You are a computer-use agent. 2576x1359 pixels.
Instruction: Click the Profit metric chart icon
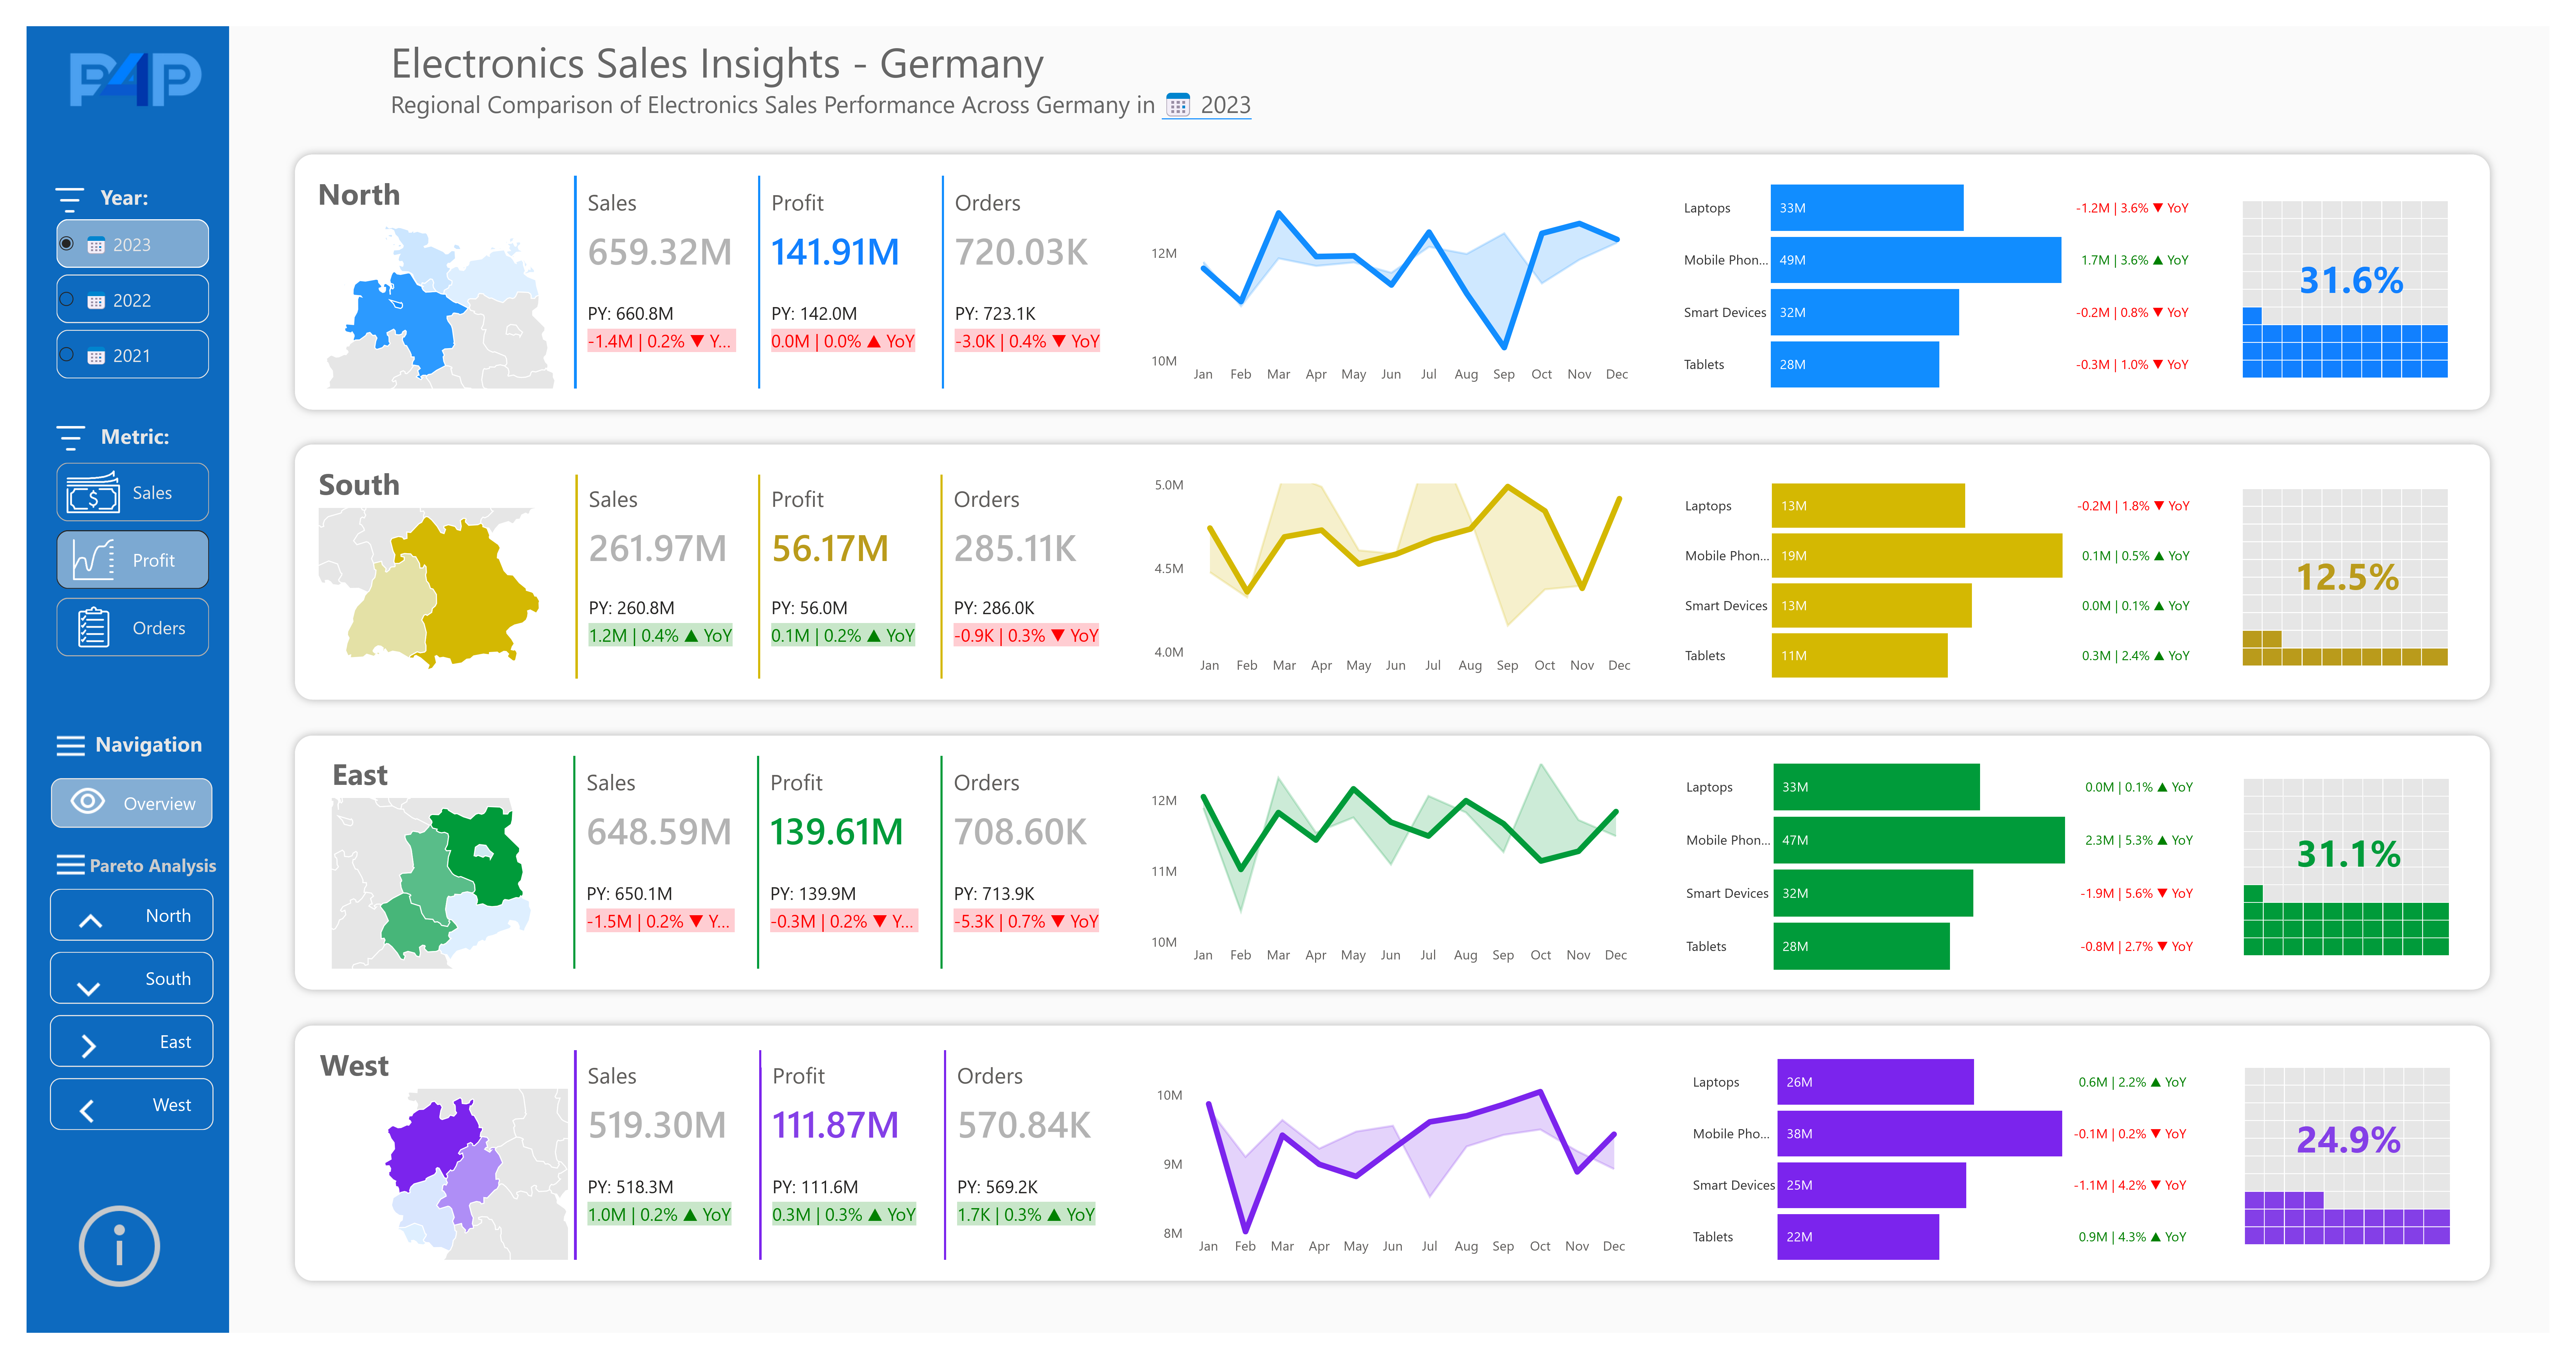click(93, 560)
